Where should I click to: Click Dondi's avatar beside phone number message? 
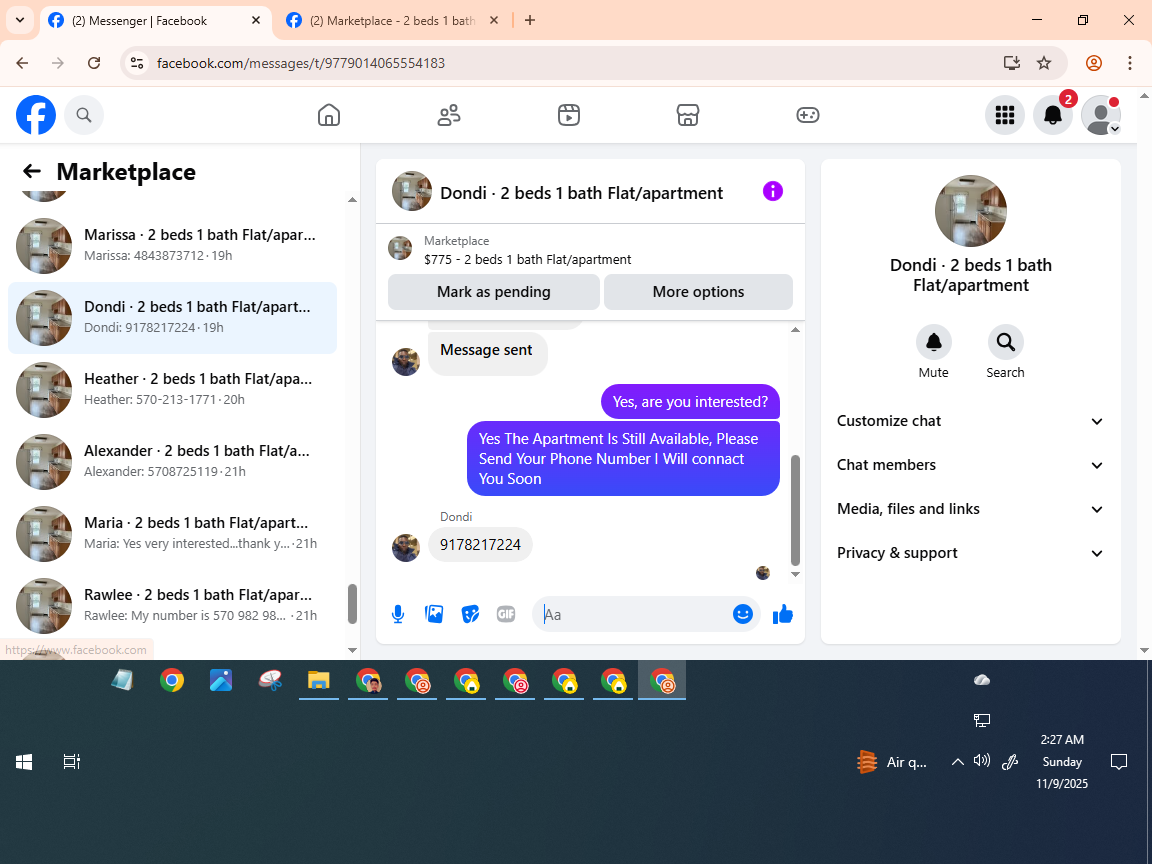click(x=406, y=547)
